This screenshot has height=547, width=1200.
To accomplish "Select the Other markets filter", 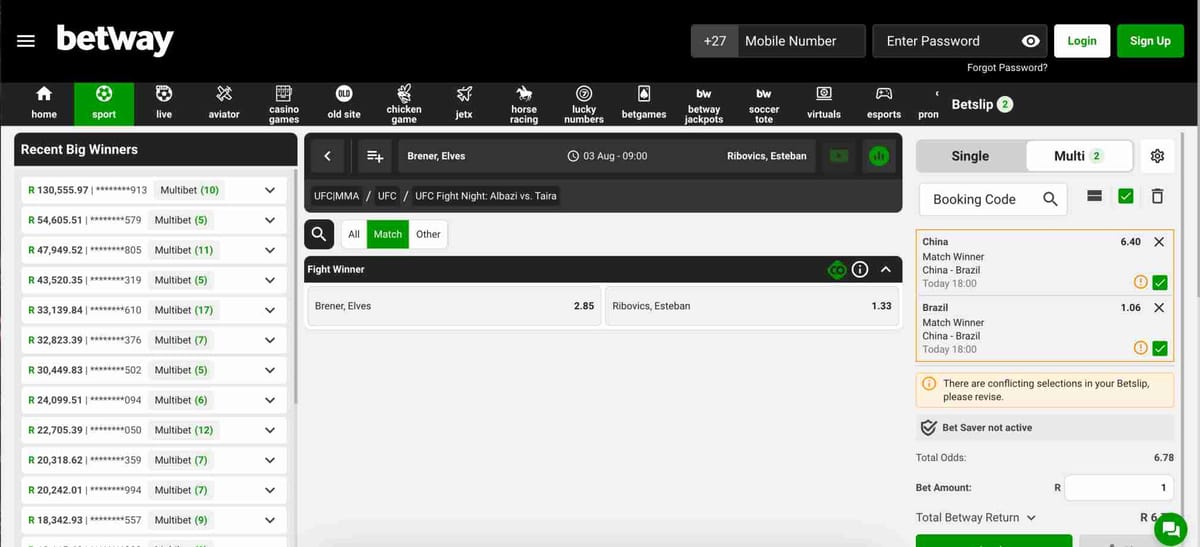I will pos(428,234).
